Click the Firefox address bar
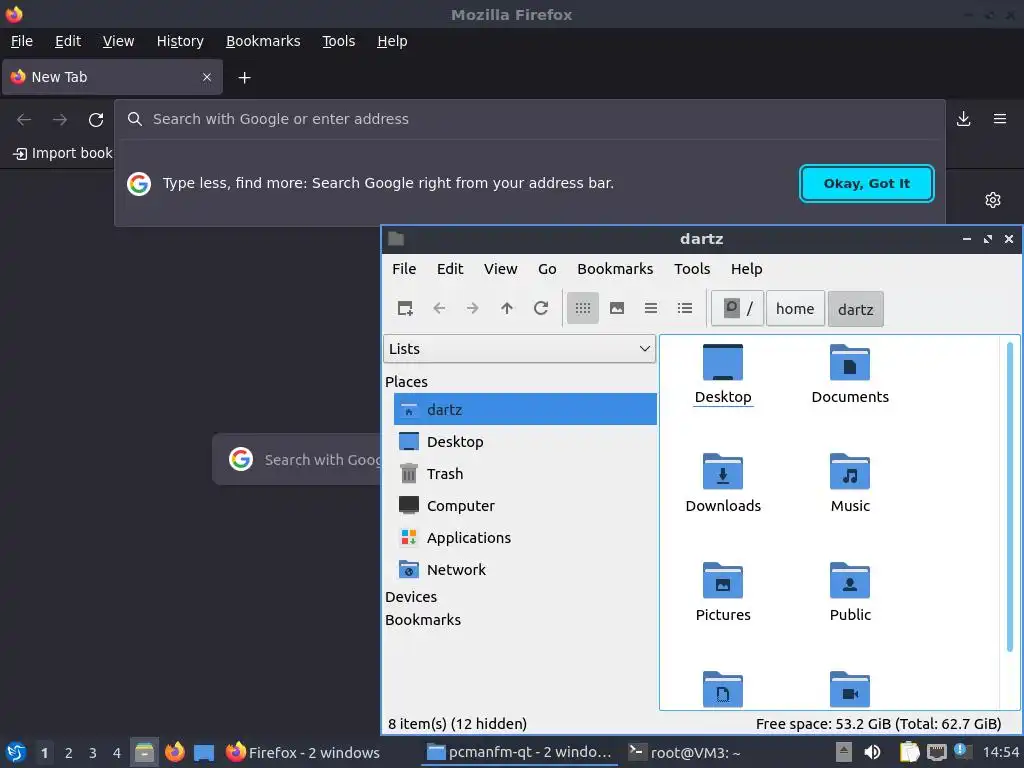The image size is (1024, 768). pyautogui.click(x=530, y=119)
